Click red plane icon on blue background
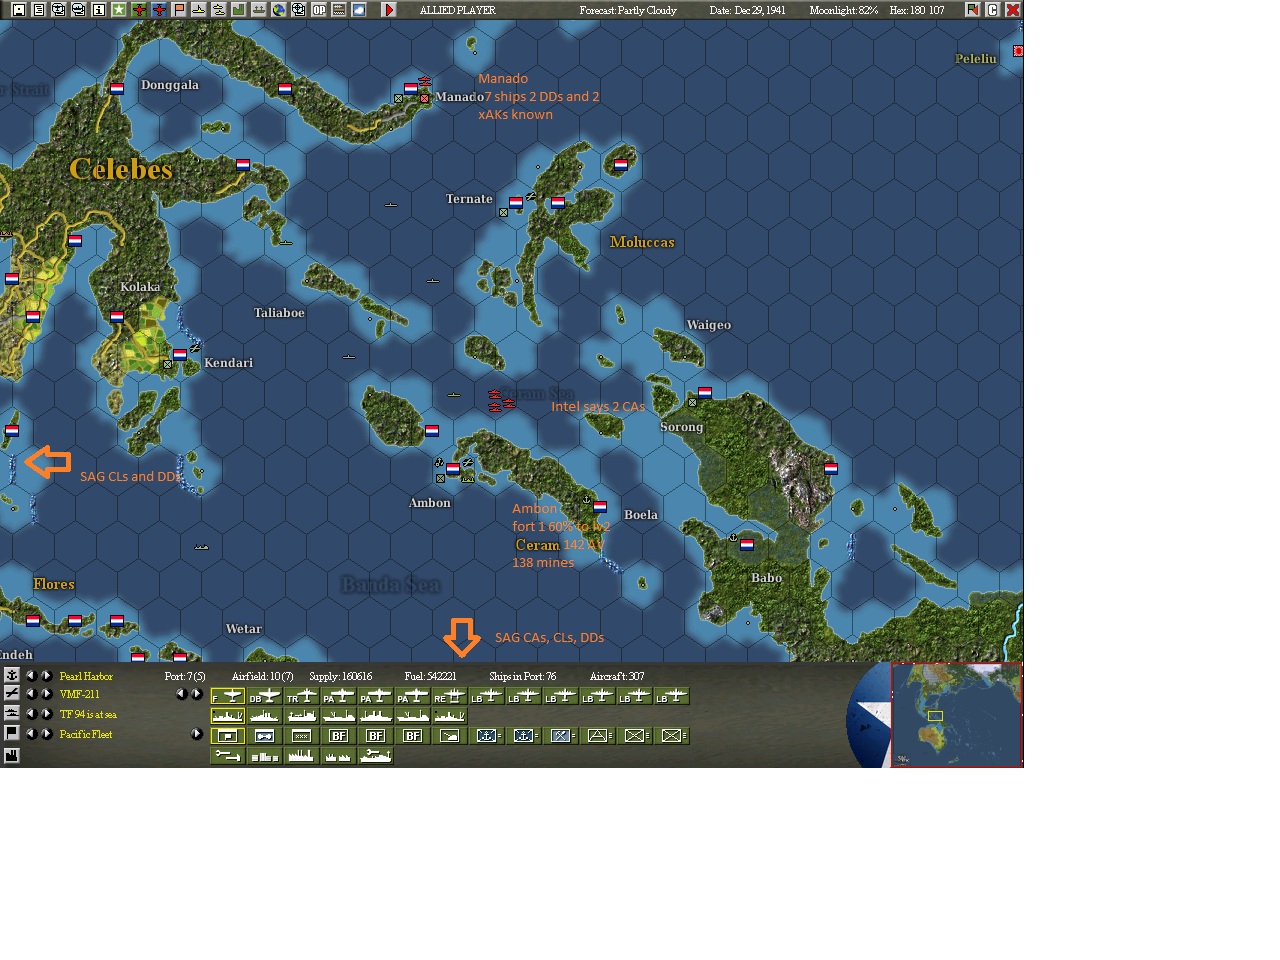1280x960 pixels. click(x=159, y=9)
